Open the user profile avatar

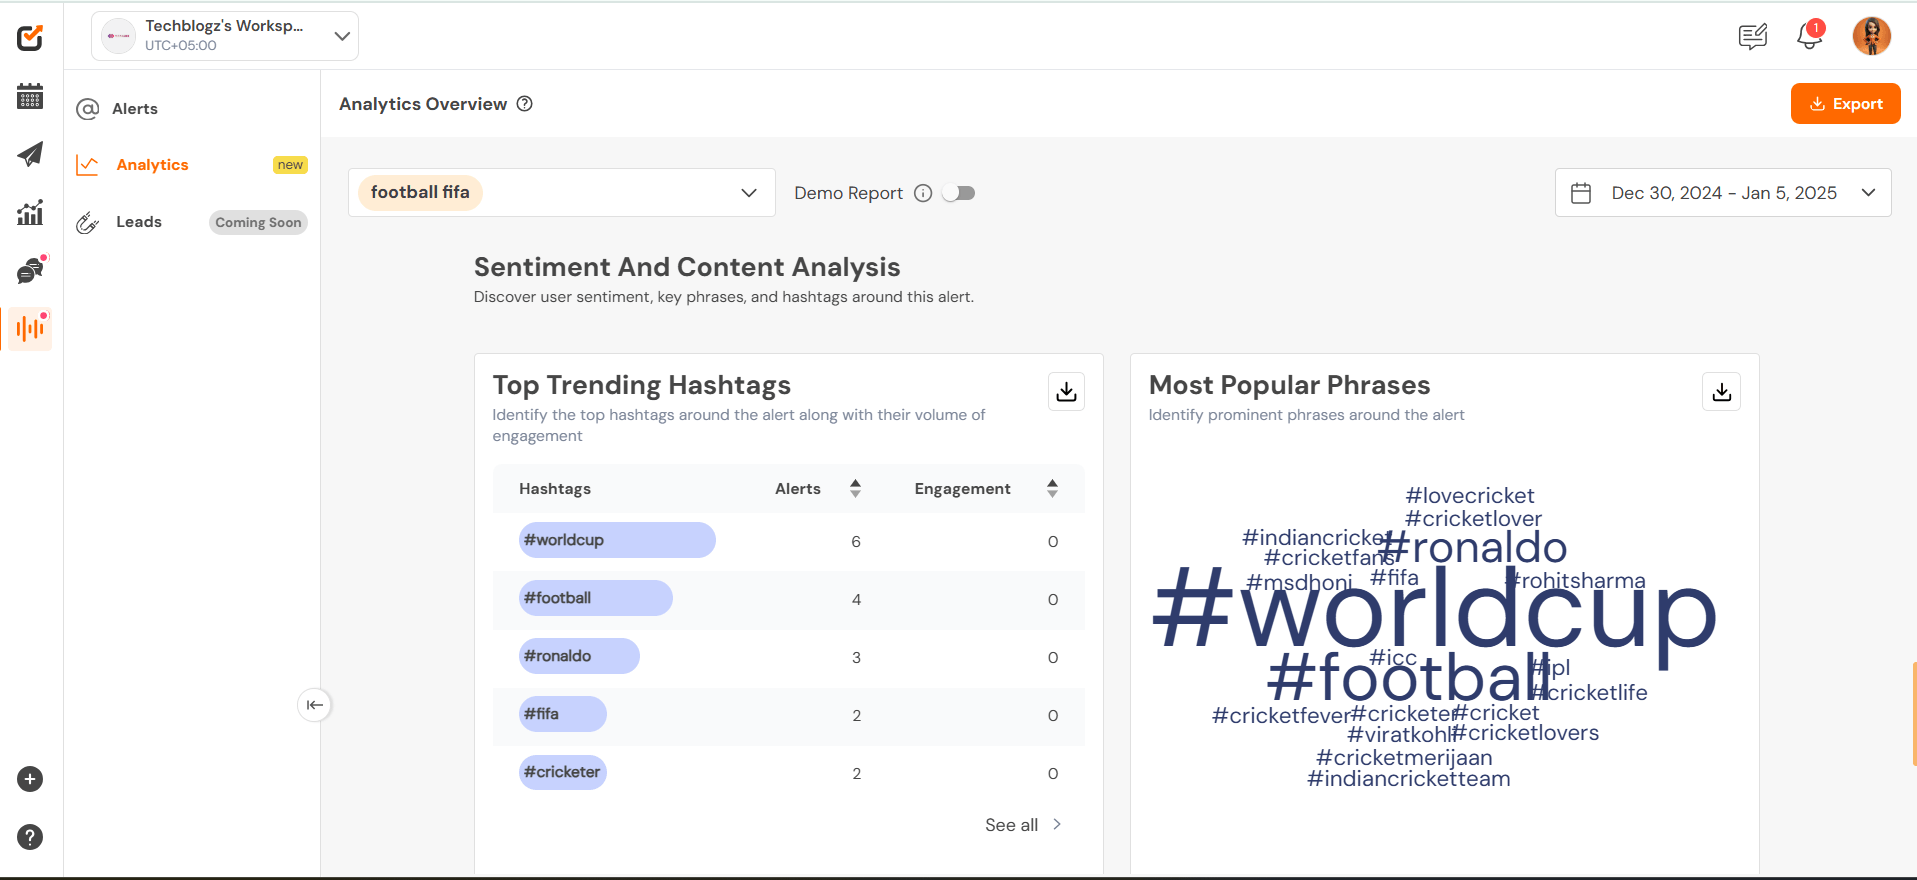click(1871, 36)
